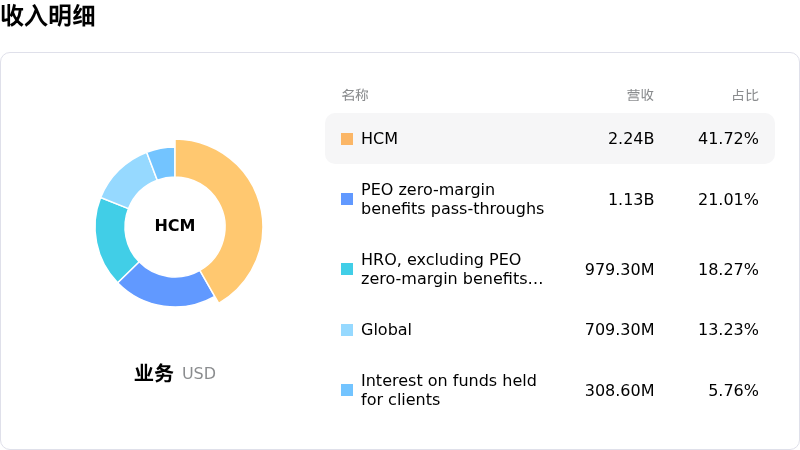The height and width of the screenshot is (450, 800).
Task: Click Interest on funds held for clients
Action: coord(448,390)
